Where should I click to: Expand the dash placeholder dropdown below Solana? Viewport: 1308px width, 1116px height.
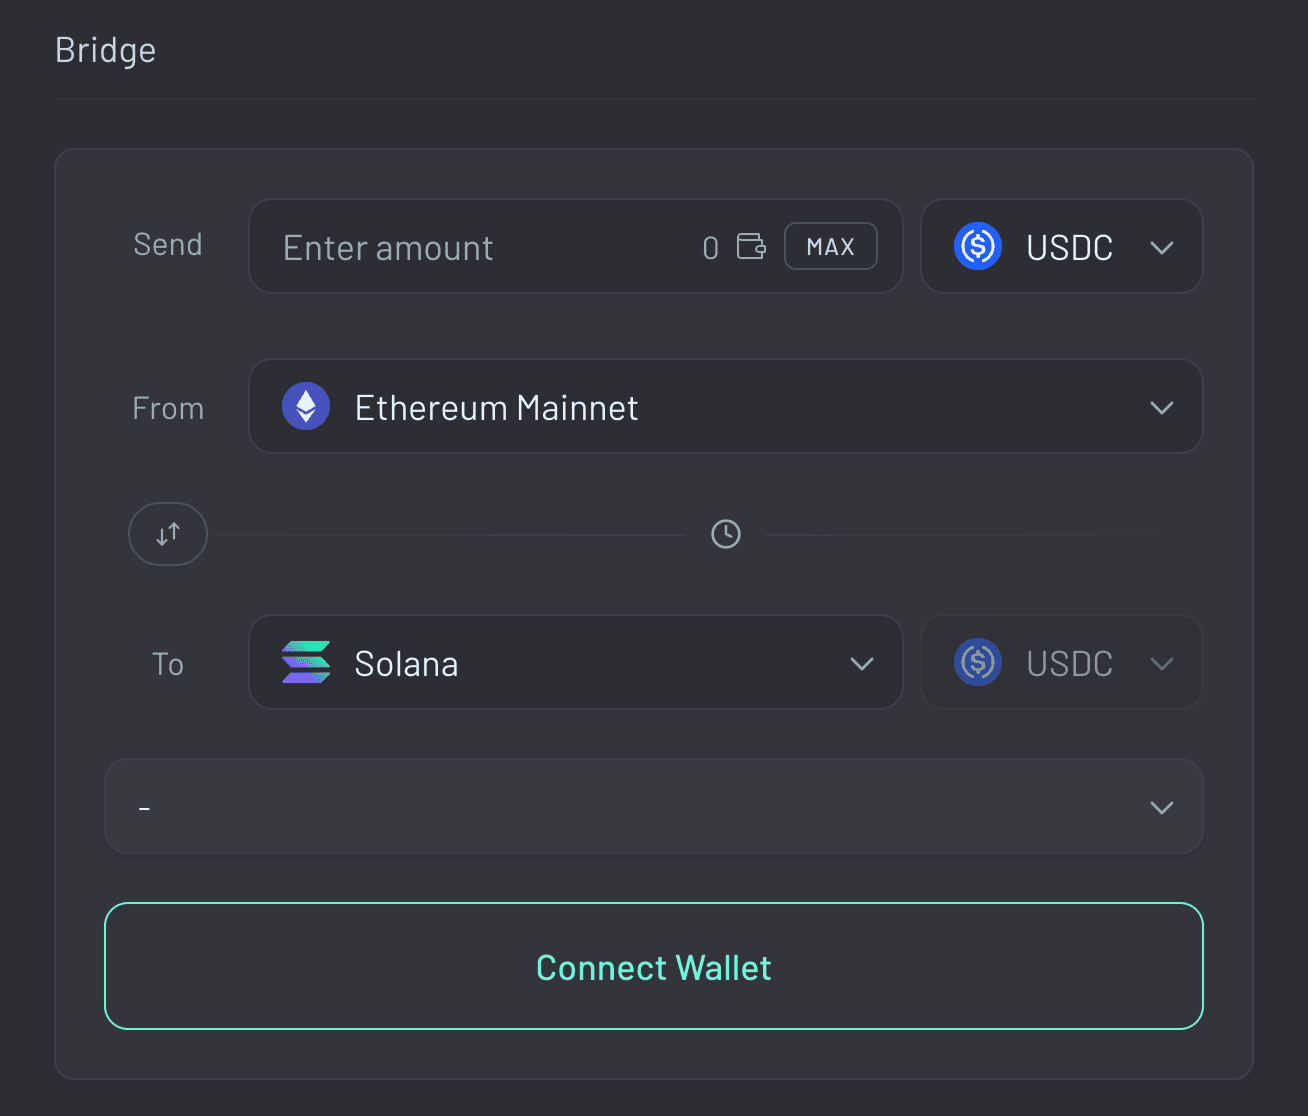tap(653, 807)
